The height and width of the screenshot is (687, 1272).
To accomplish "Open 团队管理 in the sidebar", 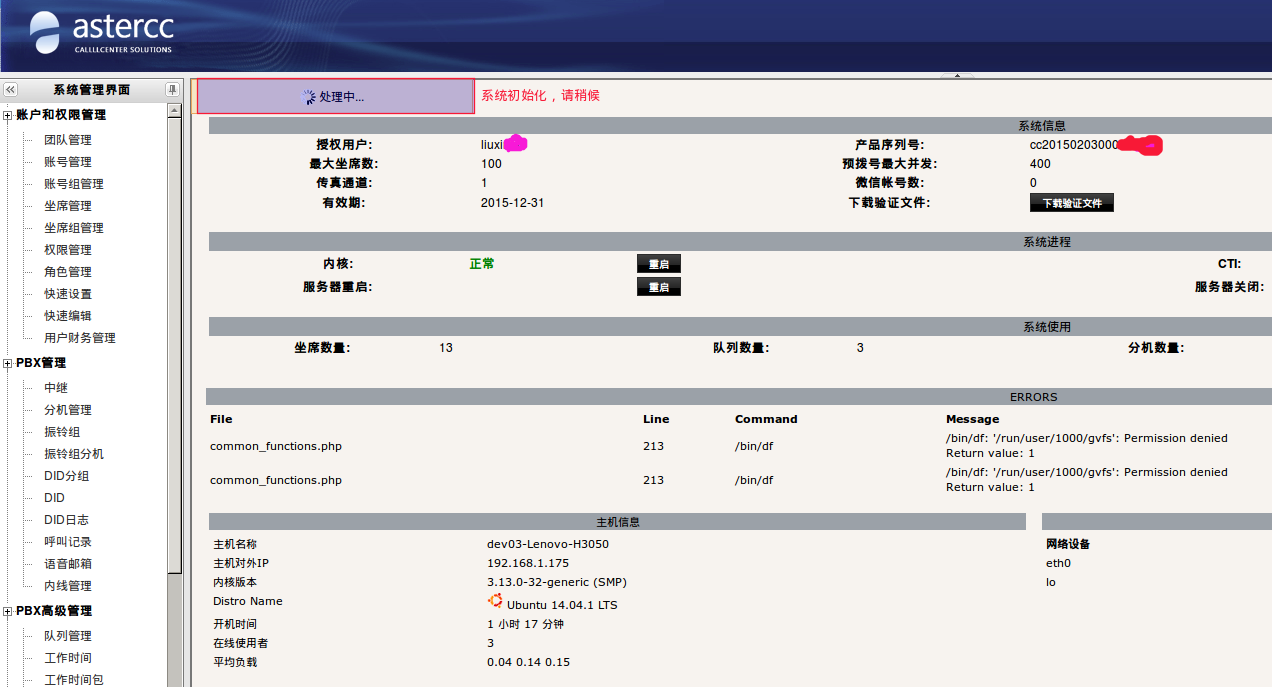I will click(x=67, y=140).
